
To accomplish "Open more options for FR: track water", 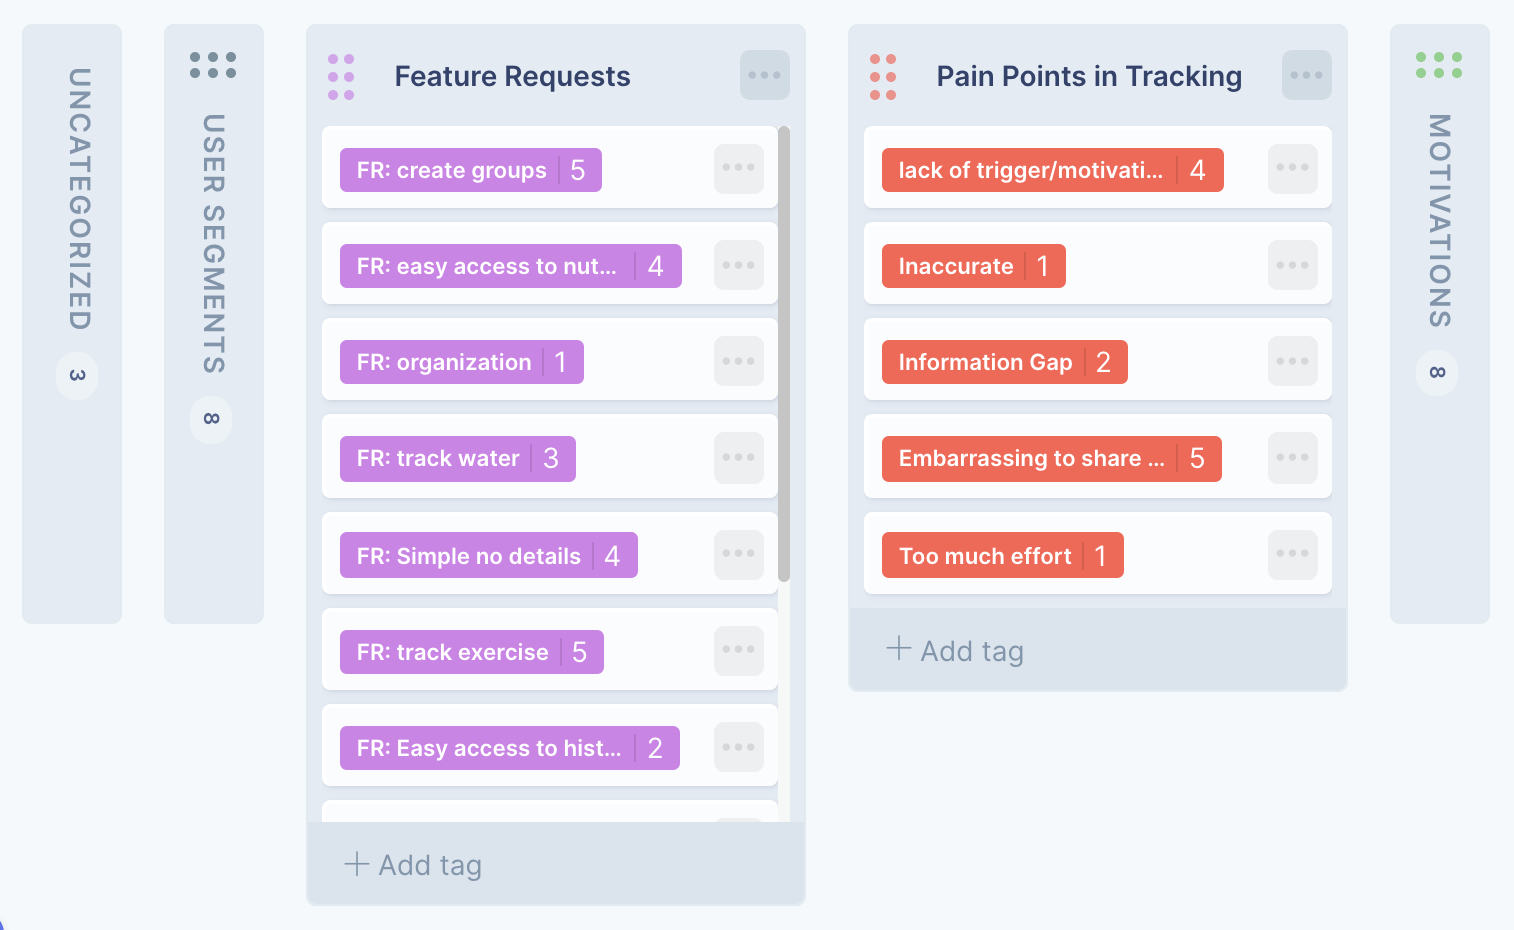I will 739,458.
